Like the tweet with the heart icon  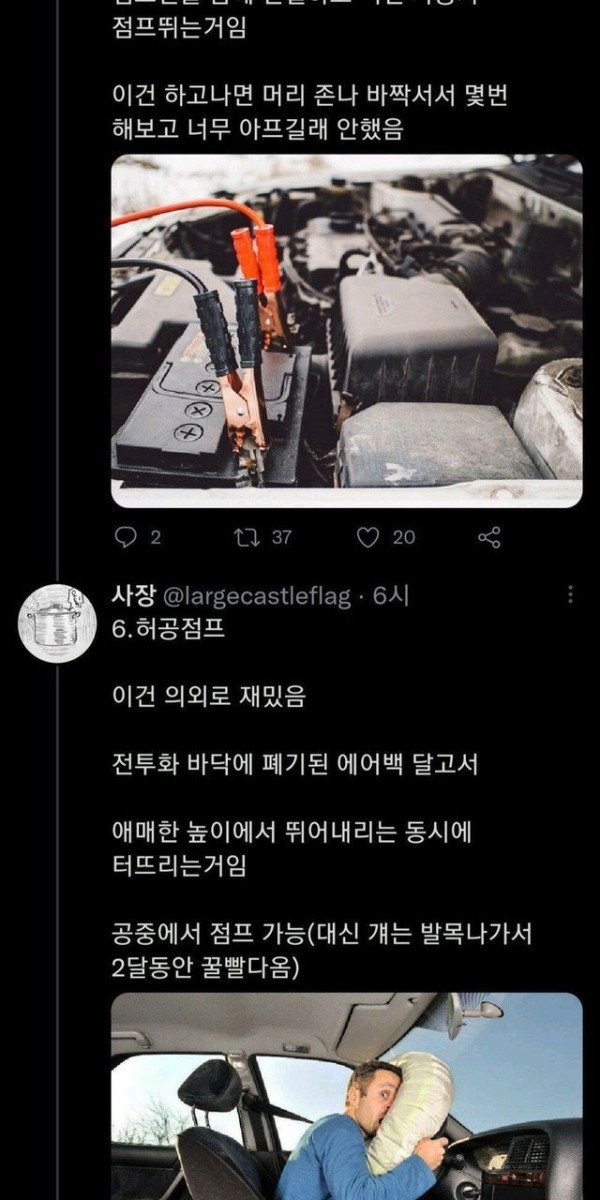click(368, 537)
